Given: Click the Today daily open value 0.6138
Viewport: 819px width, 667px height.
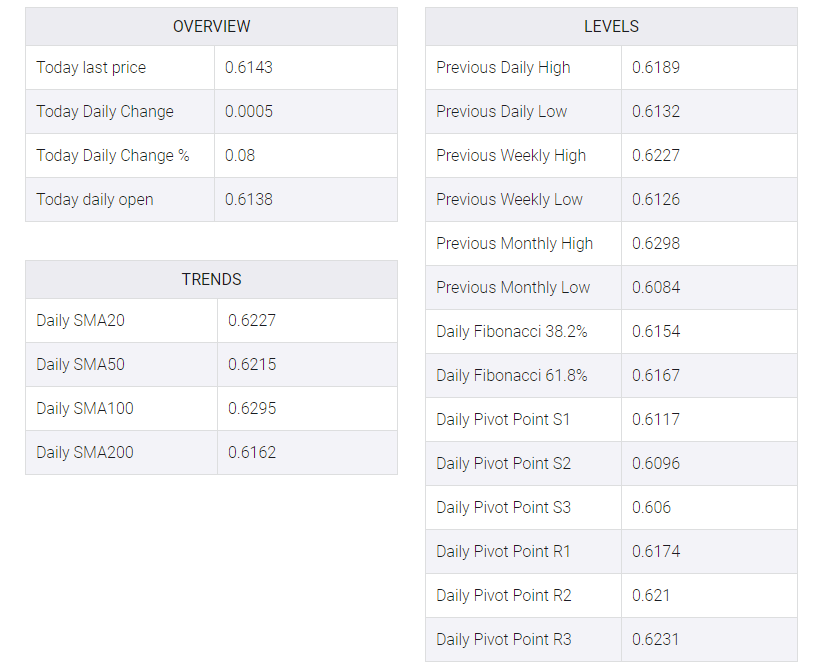Looking at the screenshot, I should point(249,199).
